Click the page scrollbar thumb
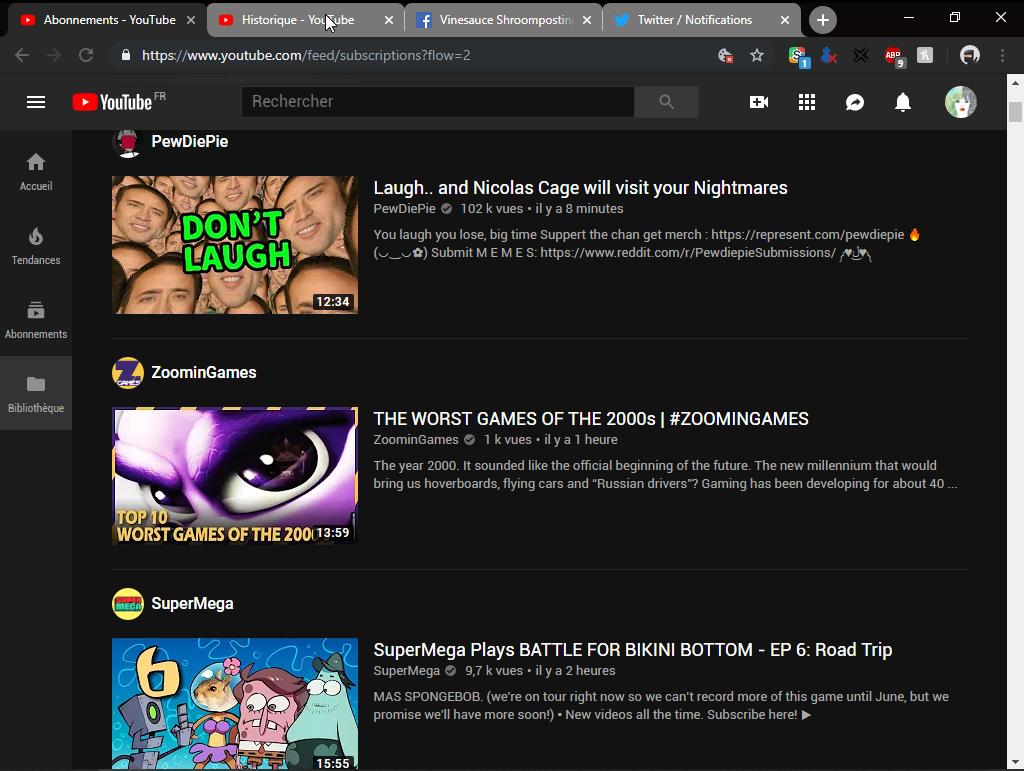The width and height of the screenshot is (1024, 771). (x=1015, y=112)
